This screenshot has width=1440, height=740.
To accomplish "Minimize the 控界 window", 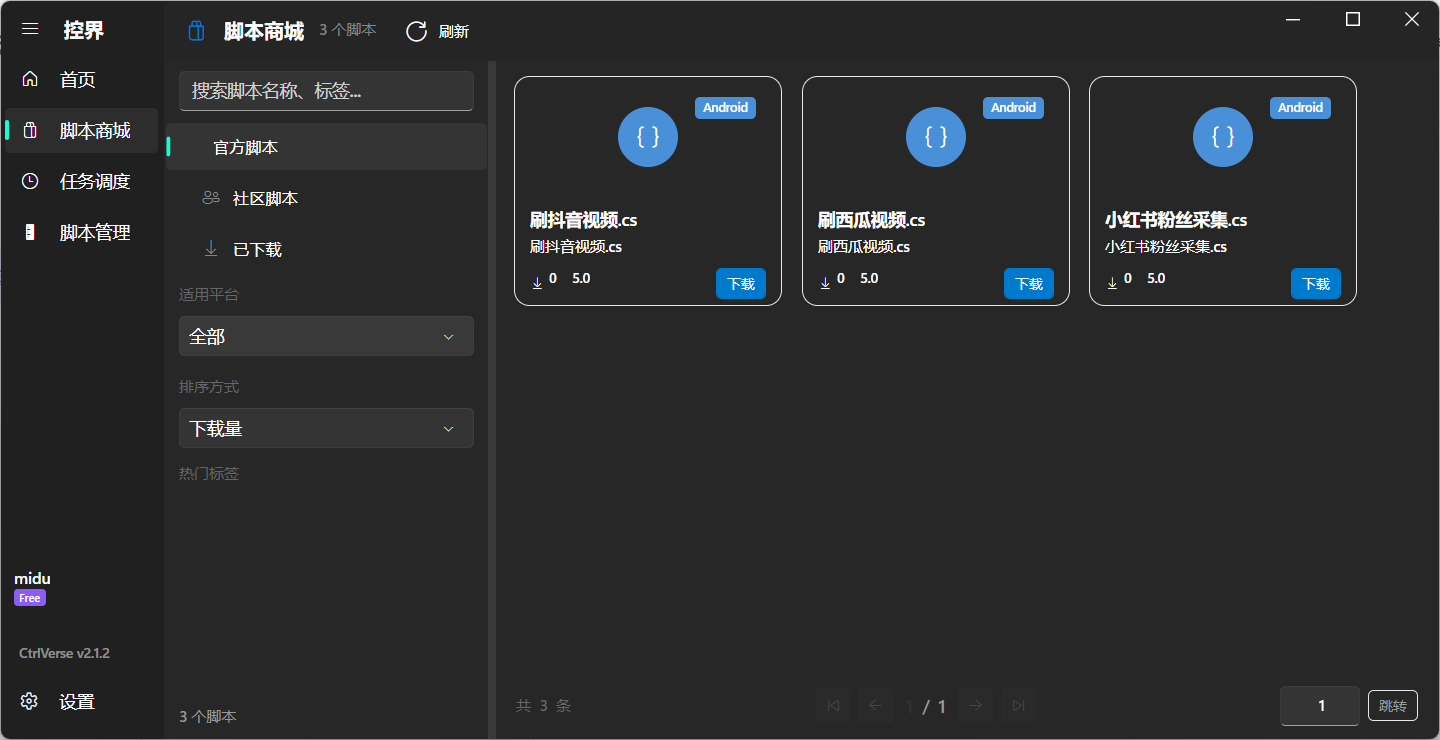I will [x=1294, y=19].
